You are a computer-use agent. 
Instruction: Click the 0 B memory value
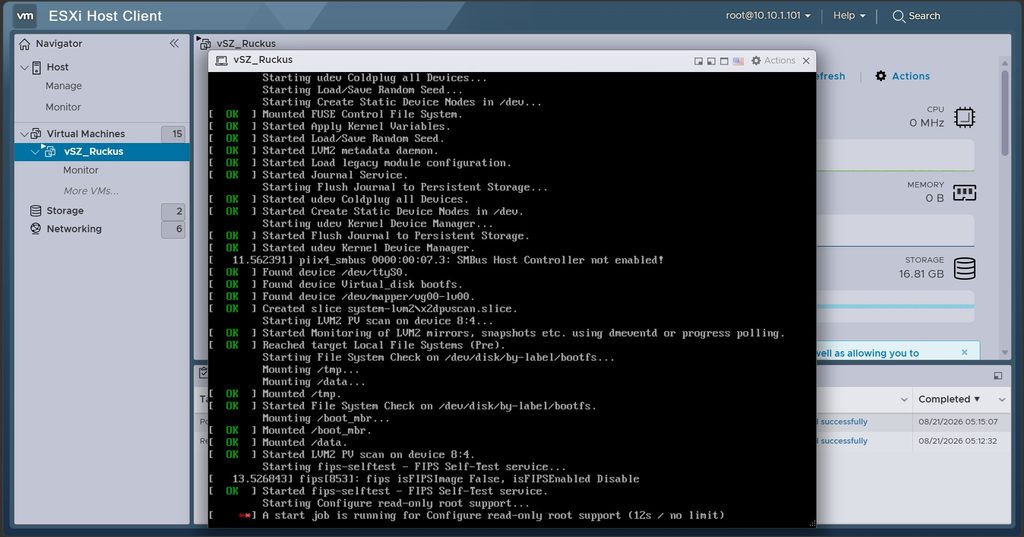click(935, 198)
